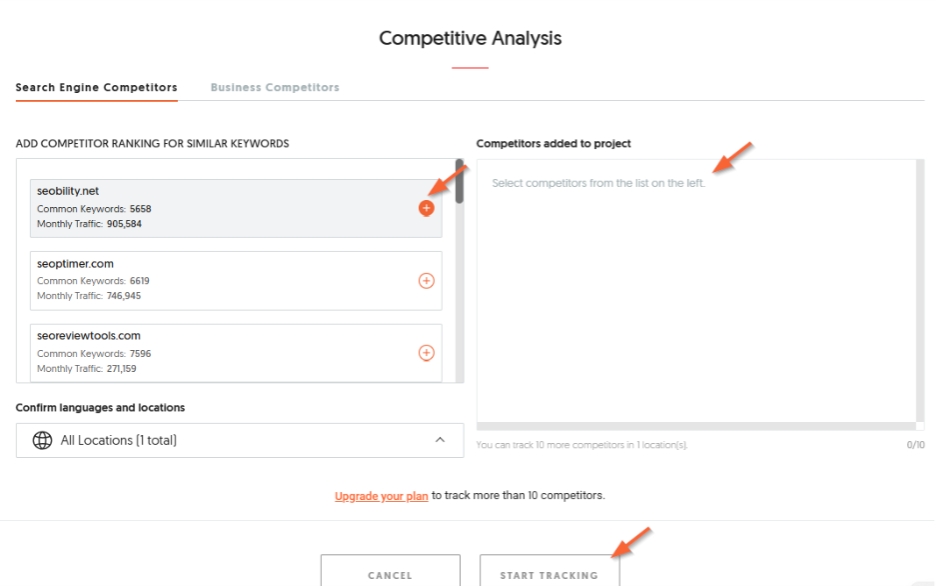The image size is (936, 586).
Task: Open the All Locations dropdown
Action: click(240, 440)
